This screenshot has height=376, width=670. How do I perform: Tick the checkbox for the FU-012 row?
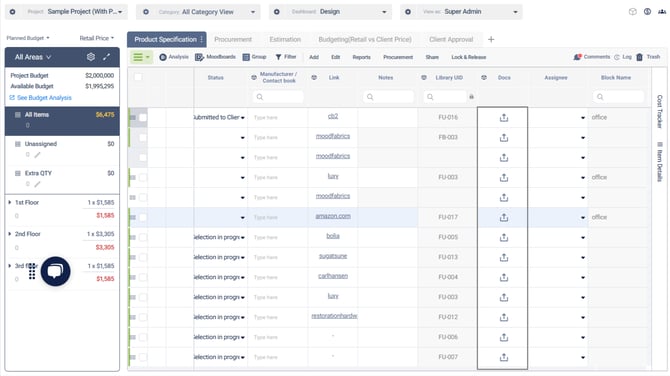click(x=143, y=317)
